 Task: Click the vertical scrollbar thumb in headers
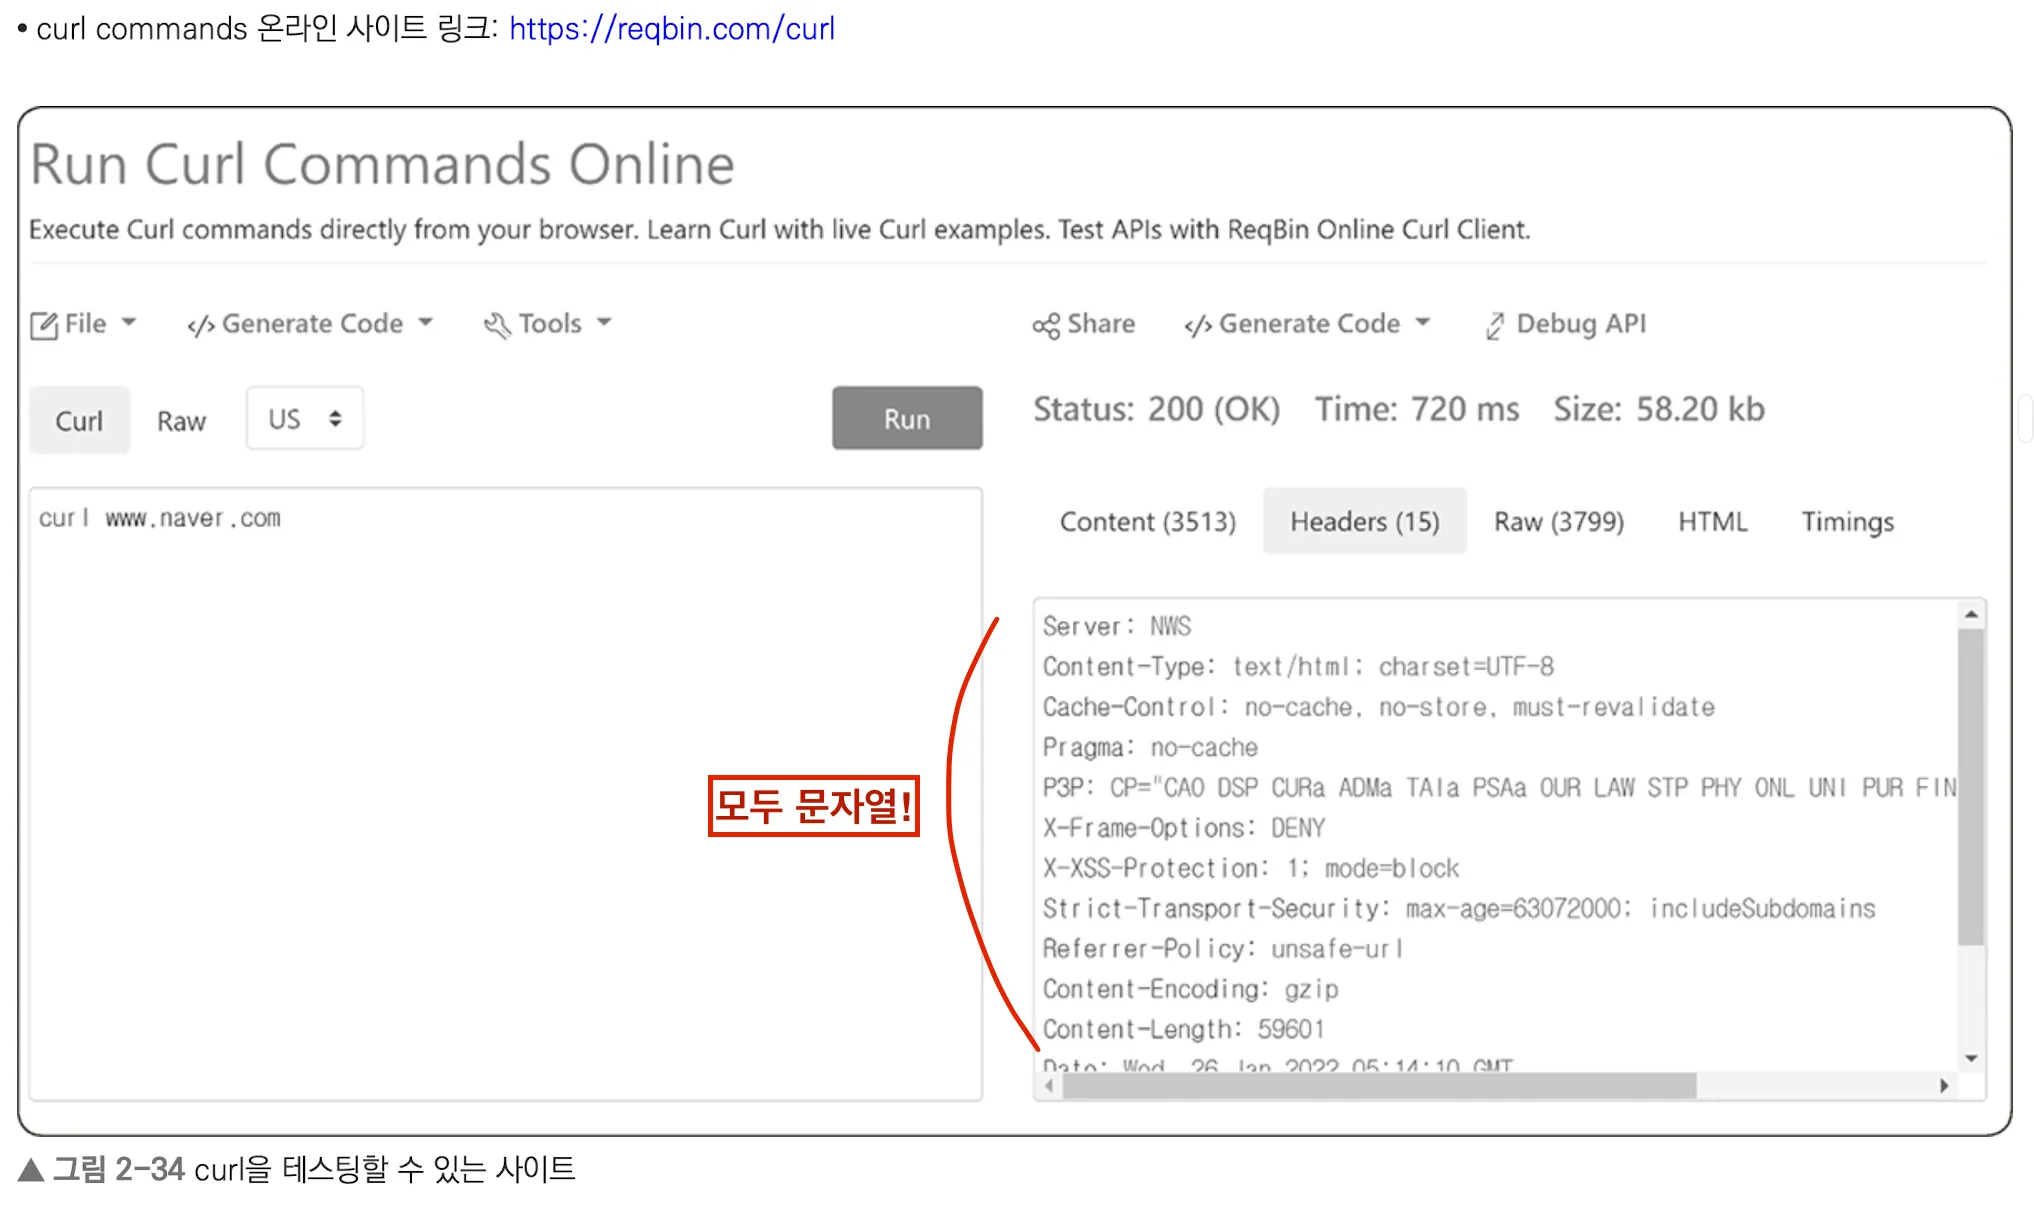[x=1970, y=786]
